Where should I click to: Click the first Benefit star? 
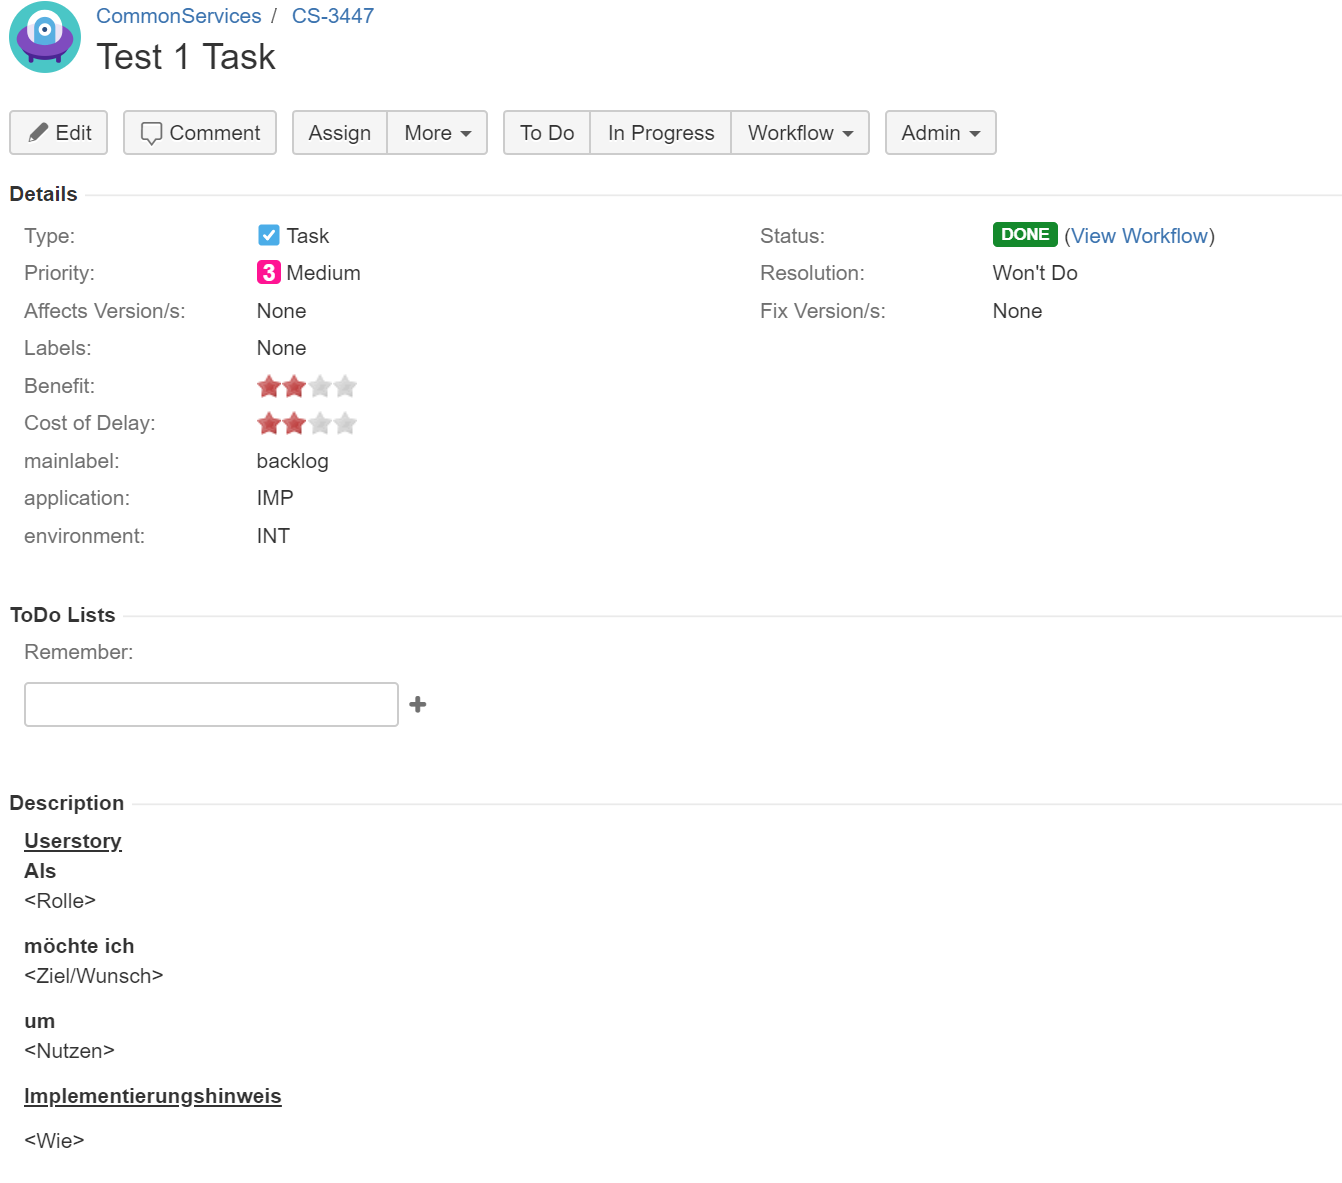pyautogui.click(x=269, y=386)
